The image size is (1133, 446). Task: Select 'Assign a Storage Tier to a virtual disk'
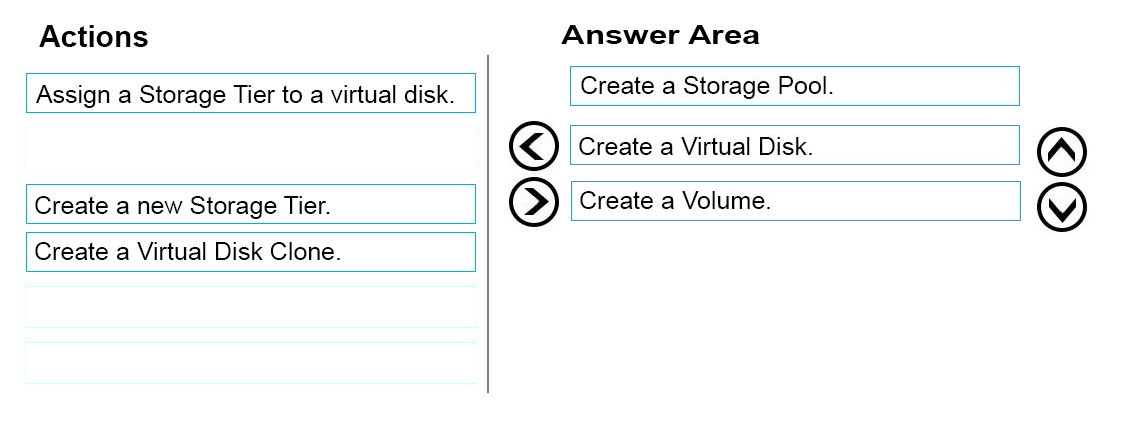[x=251, y=93]
